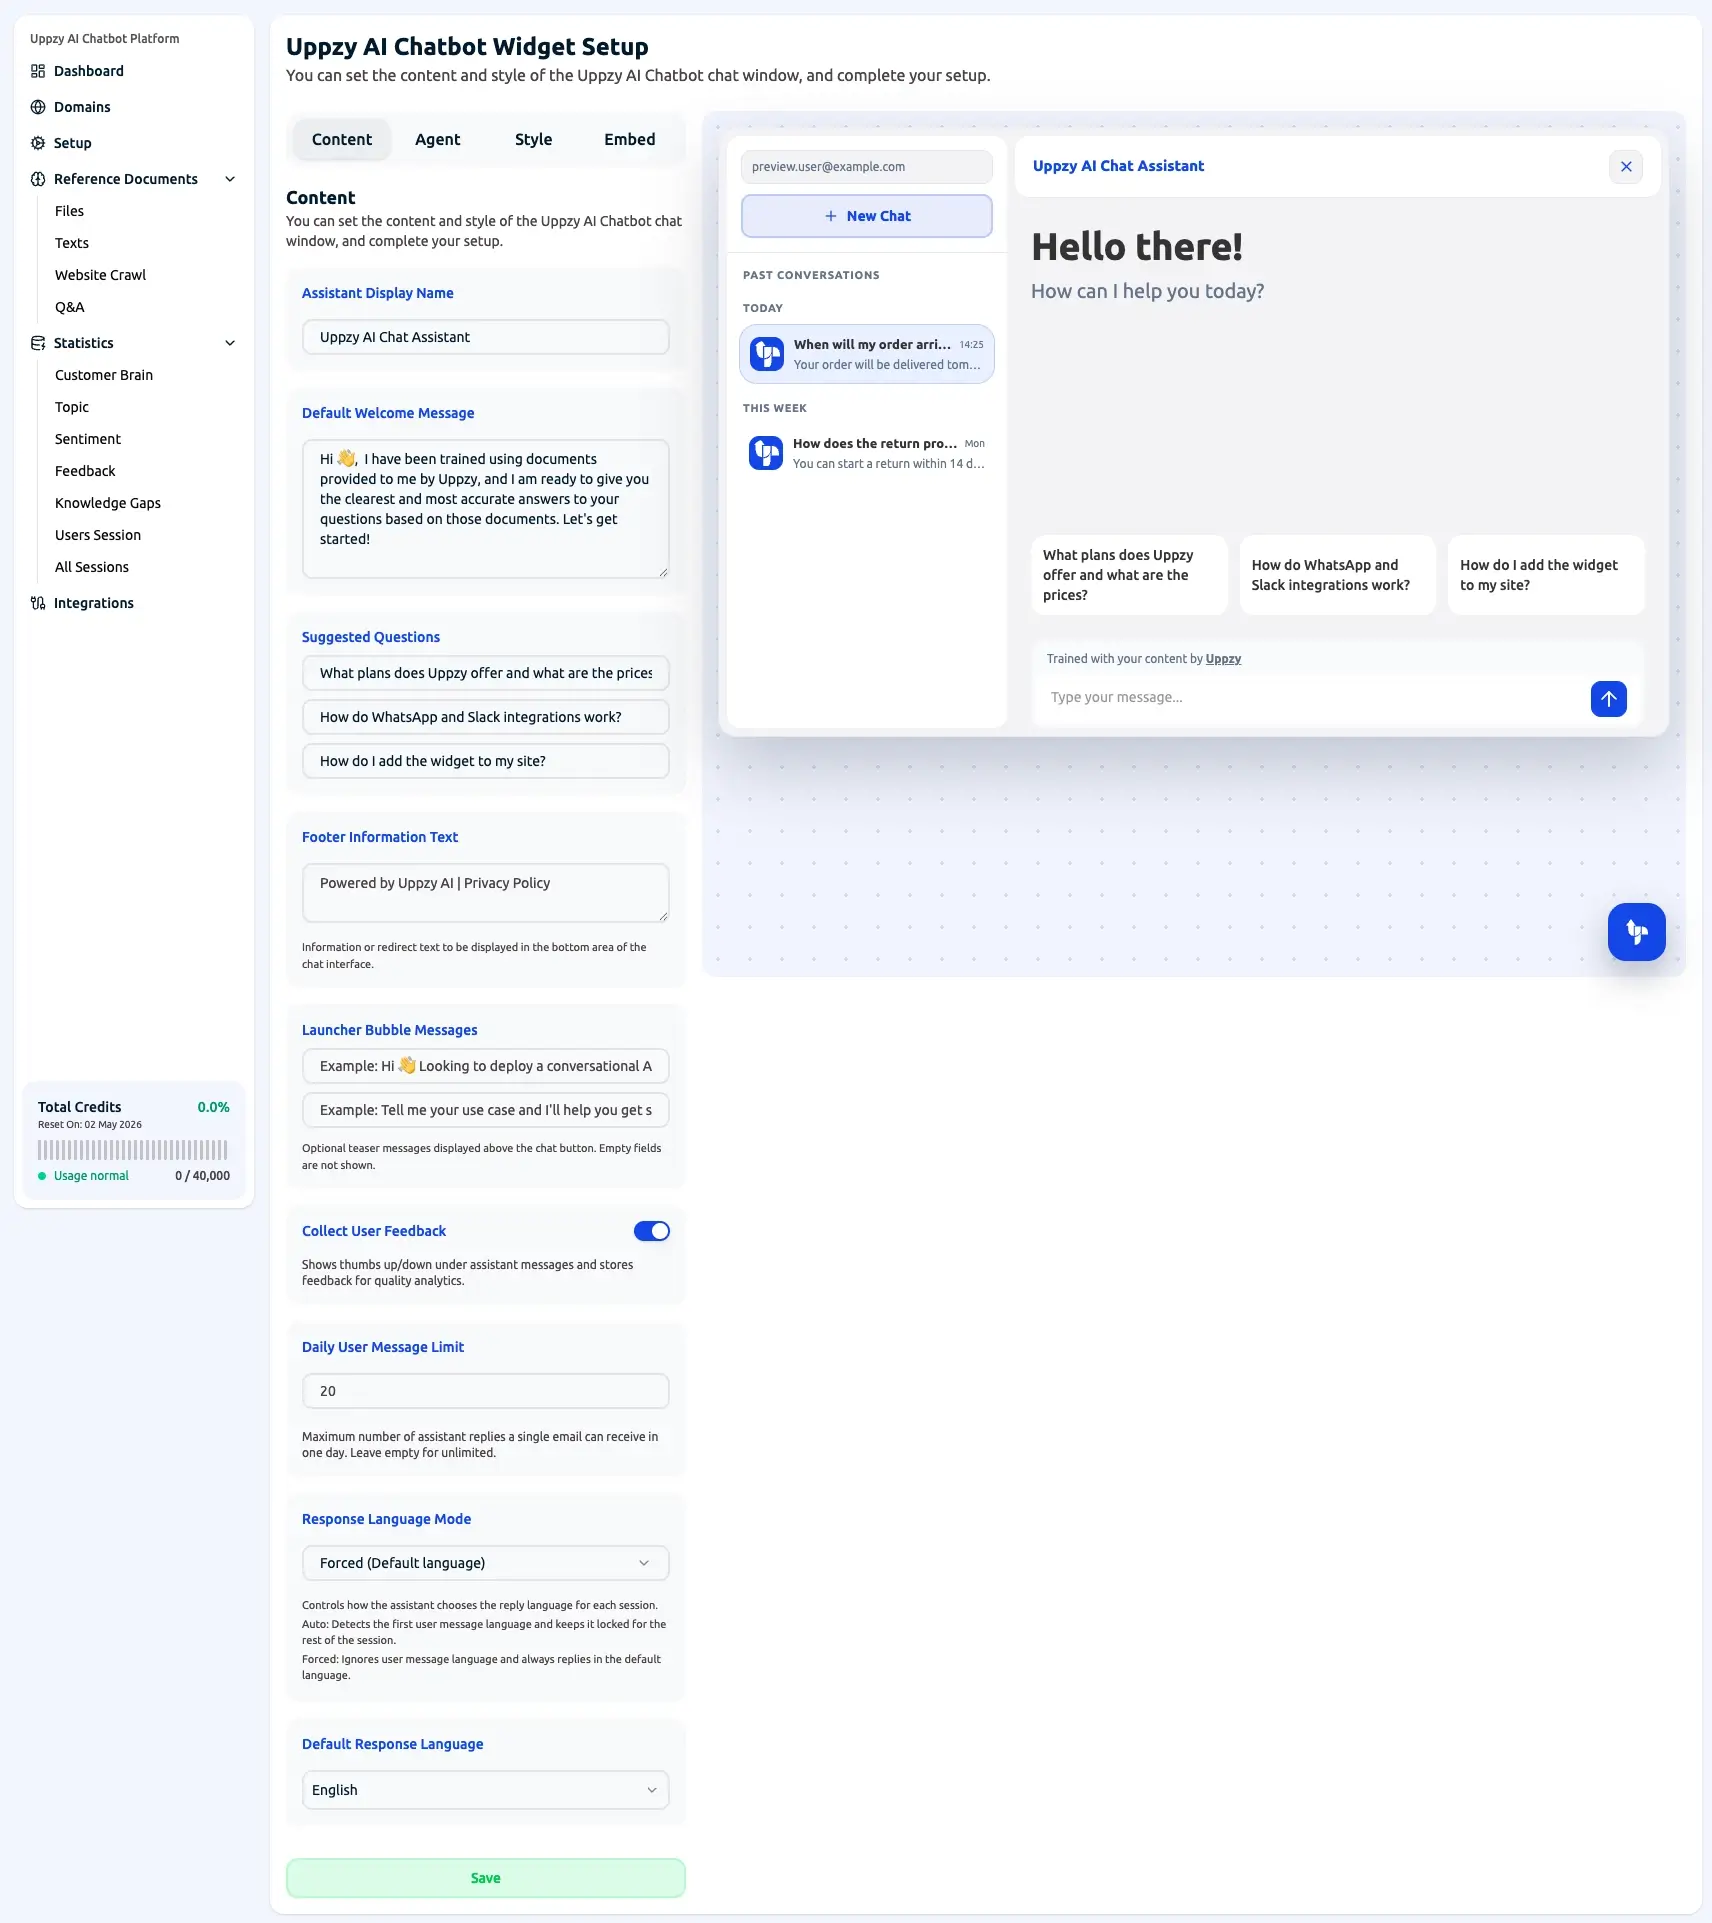Click the Integrations icon in sidebar
The width and height of the screenshot is (1712, 1923).
coord(38,603)
